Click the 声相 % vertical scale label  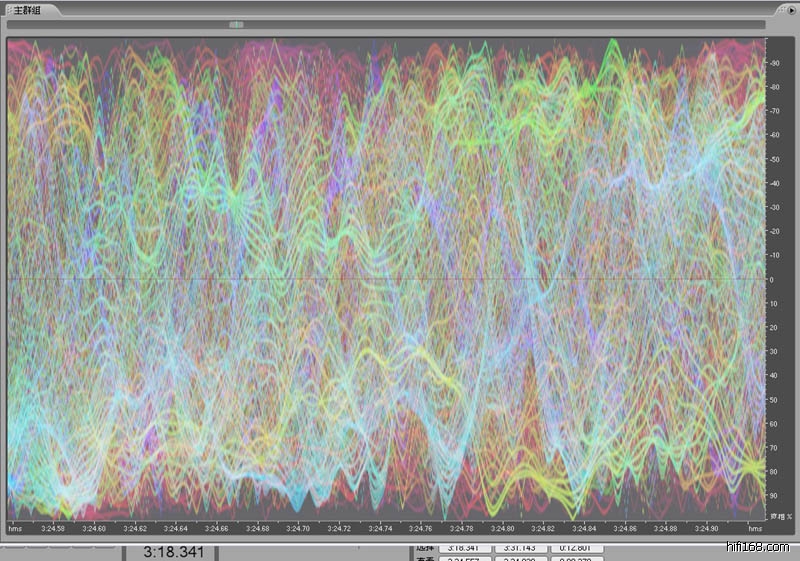pos(781,517)
